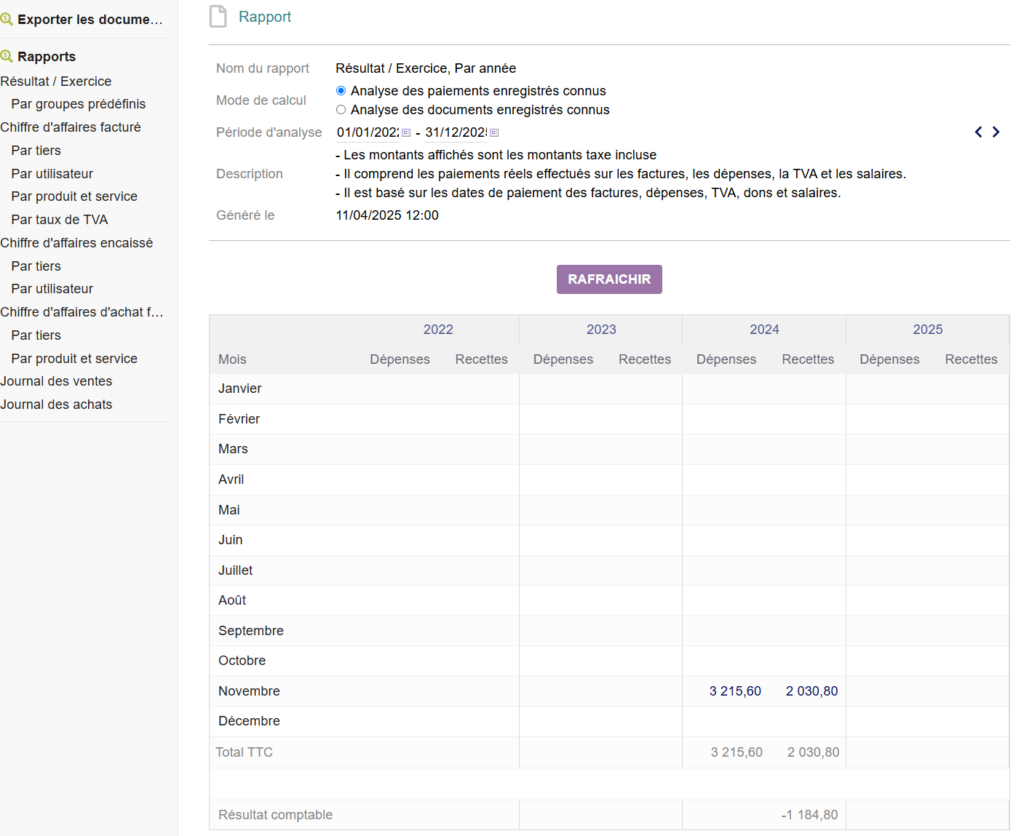Open Journal des achats report
Screen dimensions: 1024x836
[x=56, y=404]
